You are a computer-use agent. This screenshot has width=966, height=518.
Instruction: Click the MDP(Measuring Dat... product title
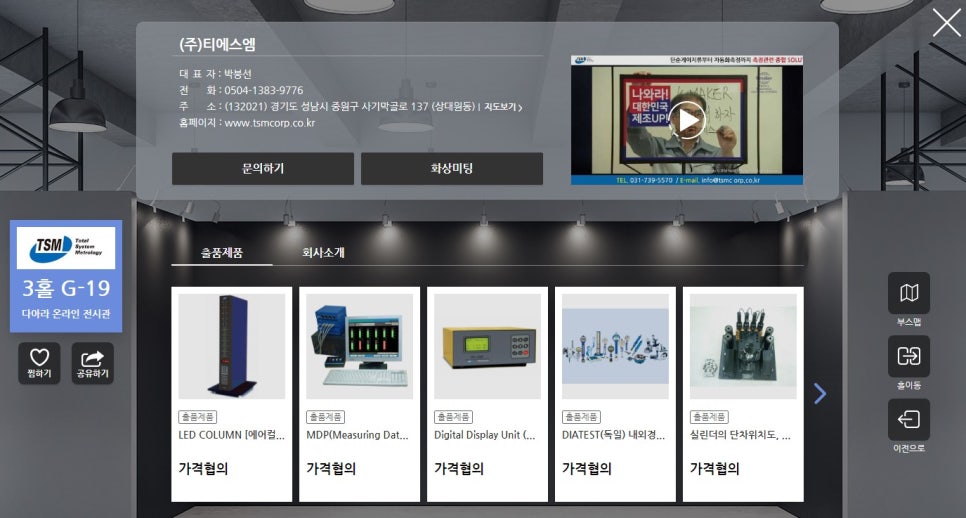click(357, 435)
